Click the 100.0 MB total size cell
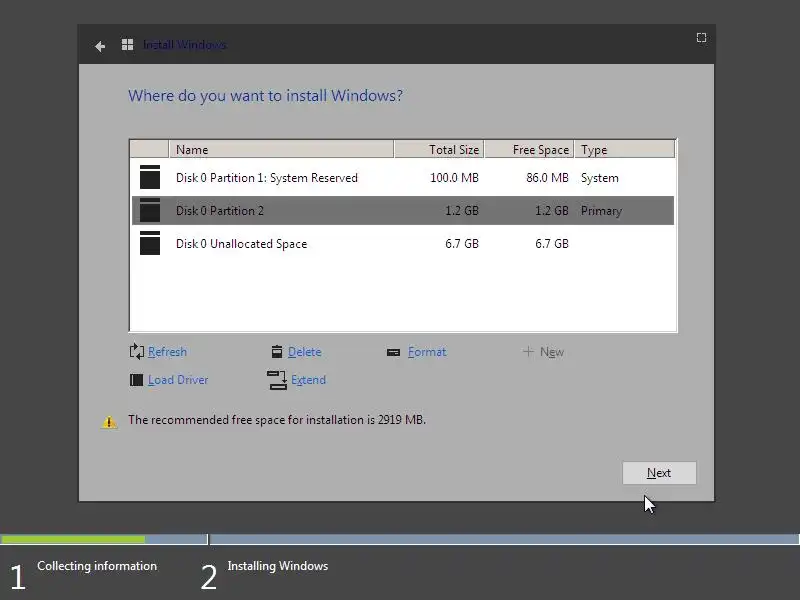The width and height of the screenshot is (800, 600). [x=454, y=178]
